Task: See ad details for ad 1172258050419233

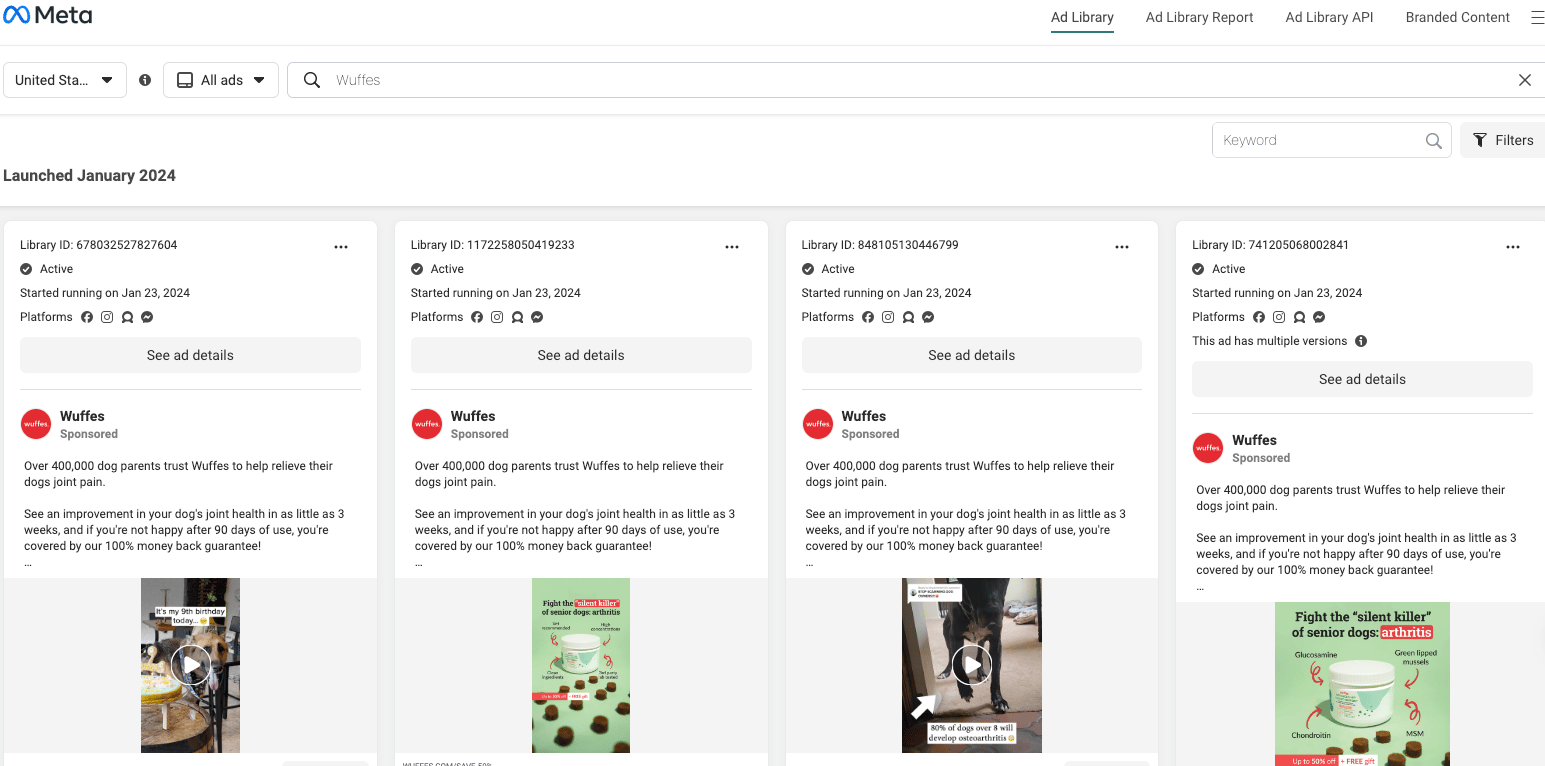Action: coord(581,355)
